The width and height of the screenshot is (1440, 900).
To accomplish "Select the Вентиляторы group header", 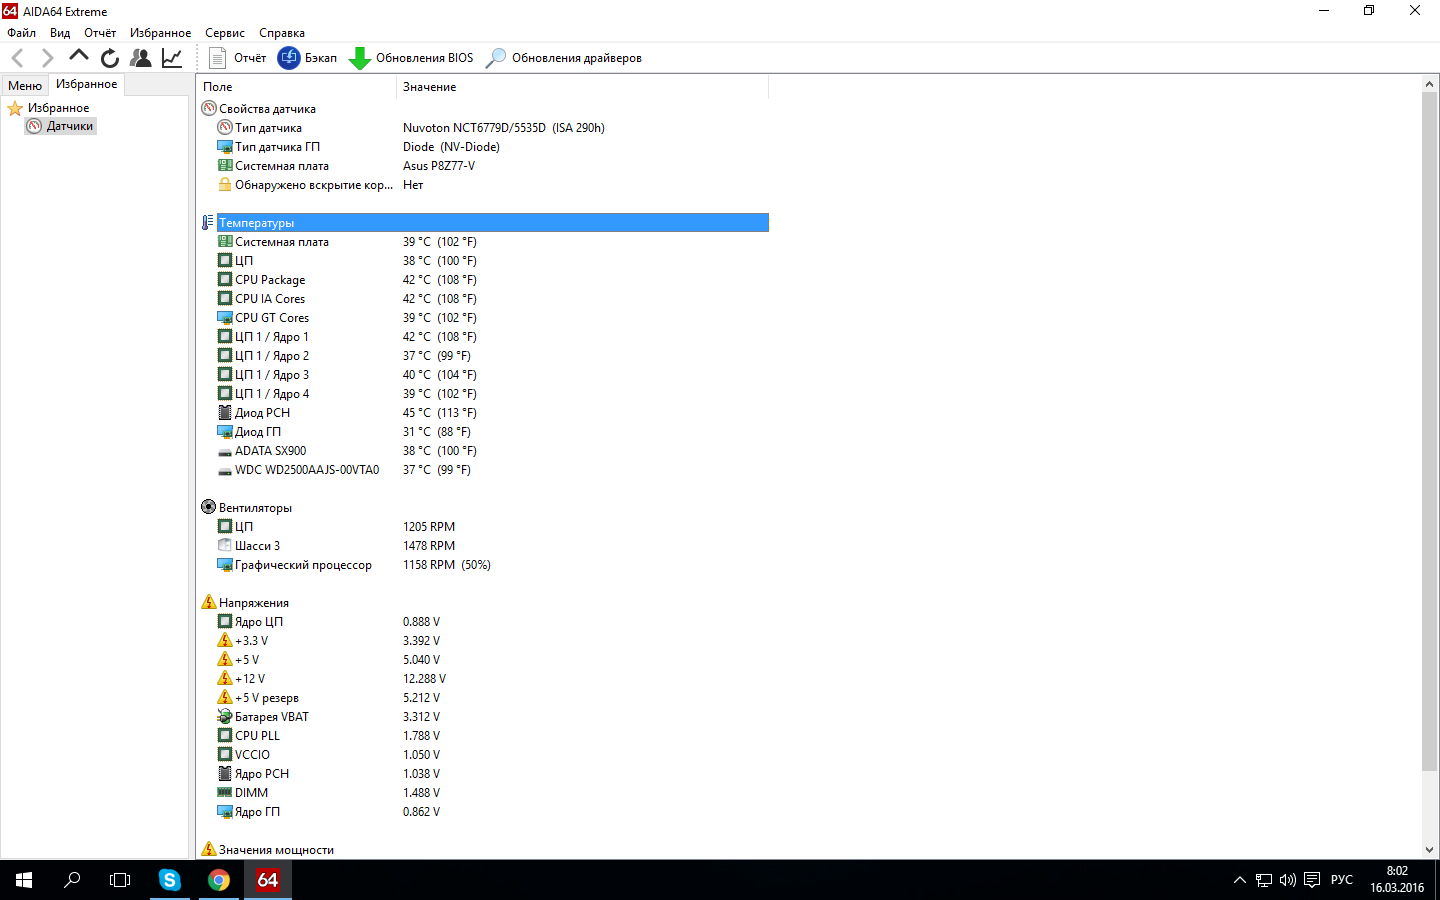I will tap(255, 508).
